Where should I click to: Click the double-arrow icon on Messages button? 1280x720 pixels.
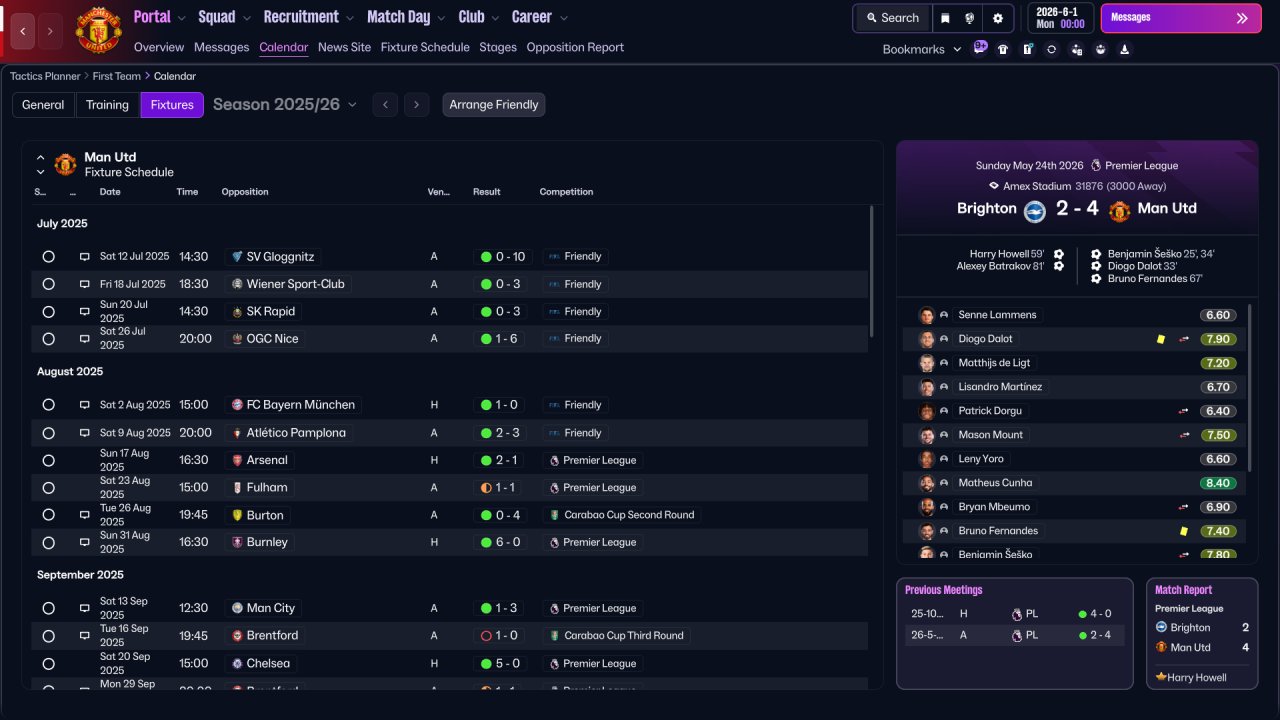click(x=1242, y=18)
